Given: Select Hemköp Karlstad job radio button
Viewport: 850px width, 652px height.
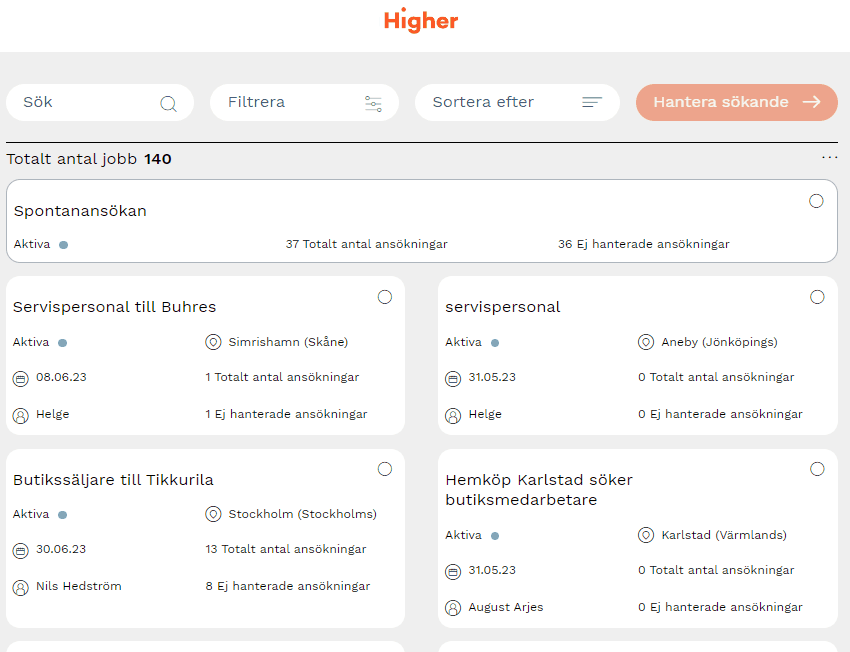Looking at the screenshot, I should click(817, 469).
